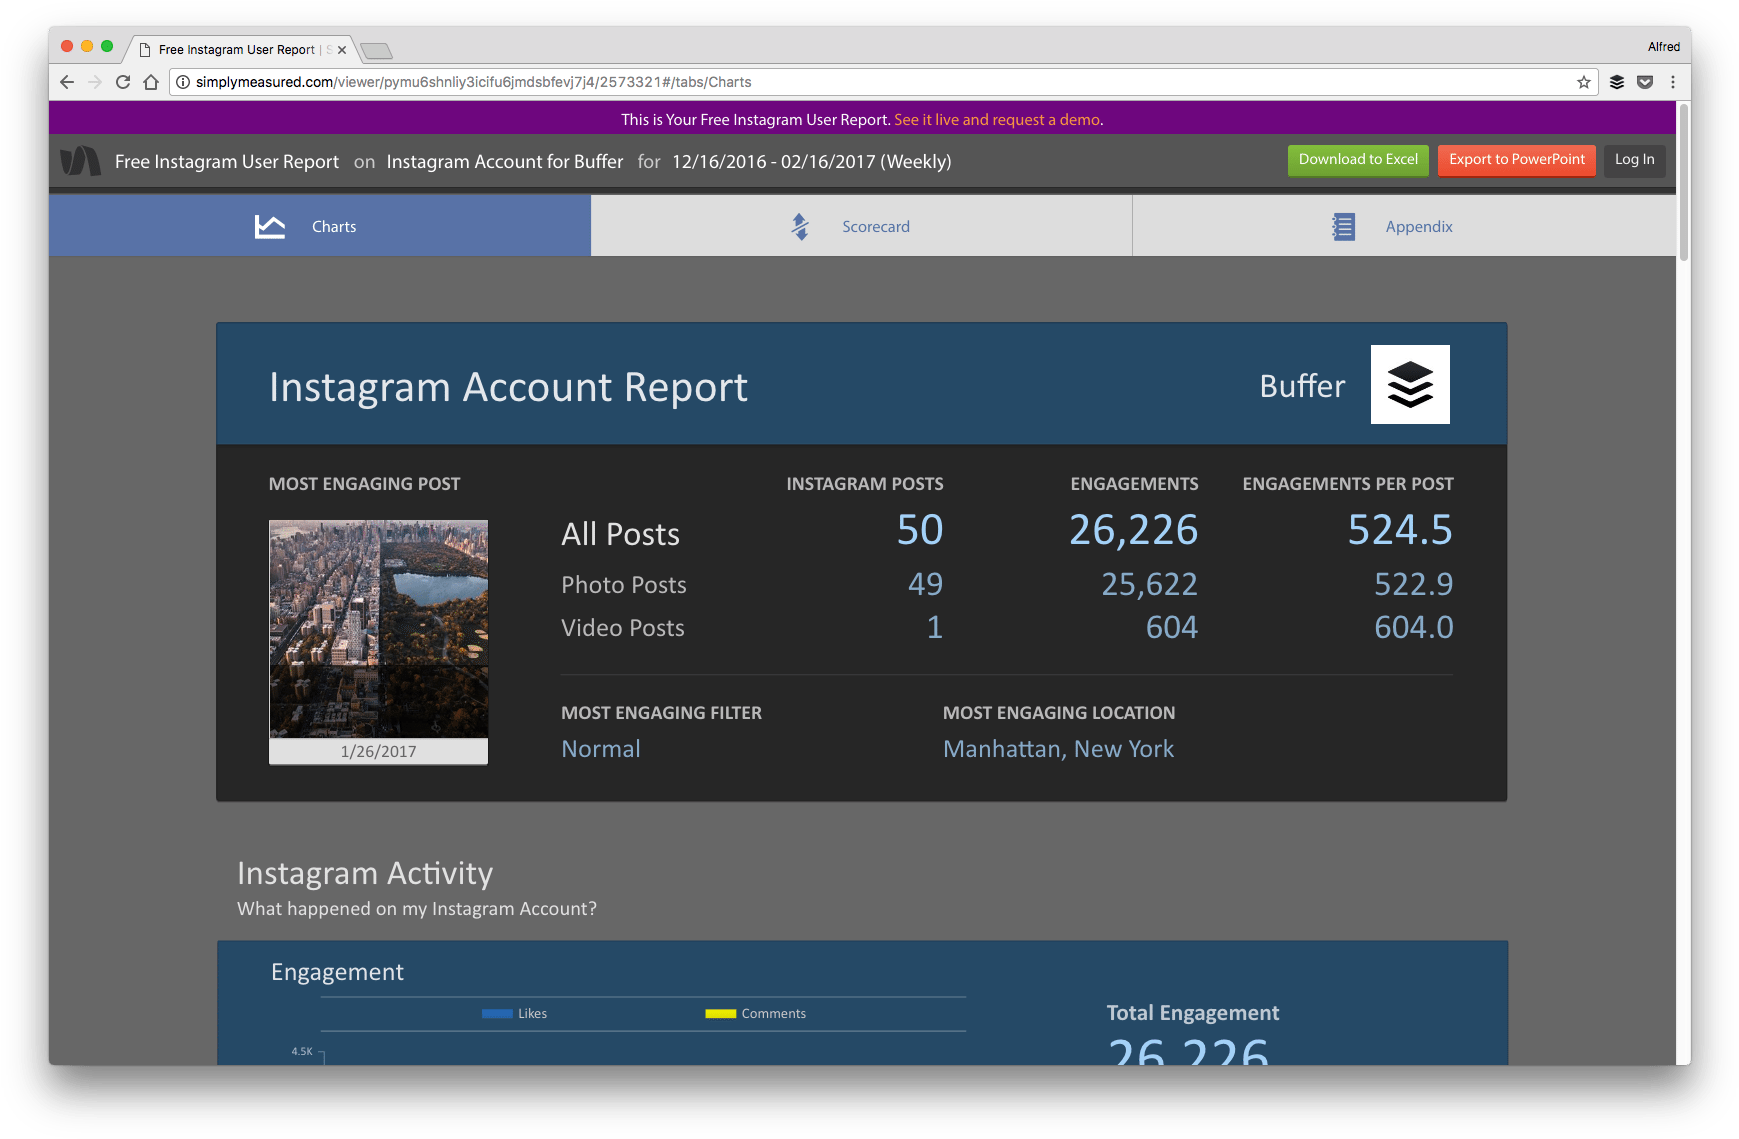Click the Download to Excel button
The height and width of the screenshot is (1139, 1739).
(1358, 160)
